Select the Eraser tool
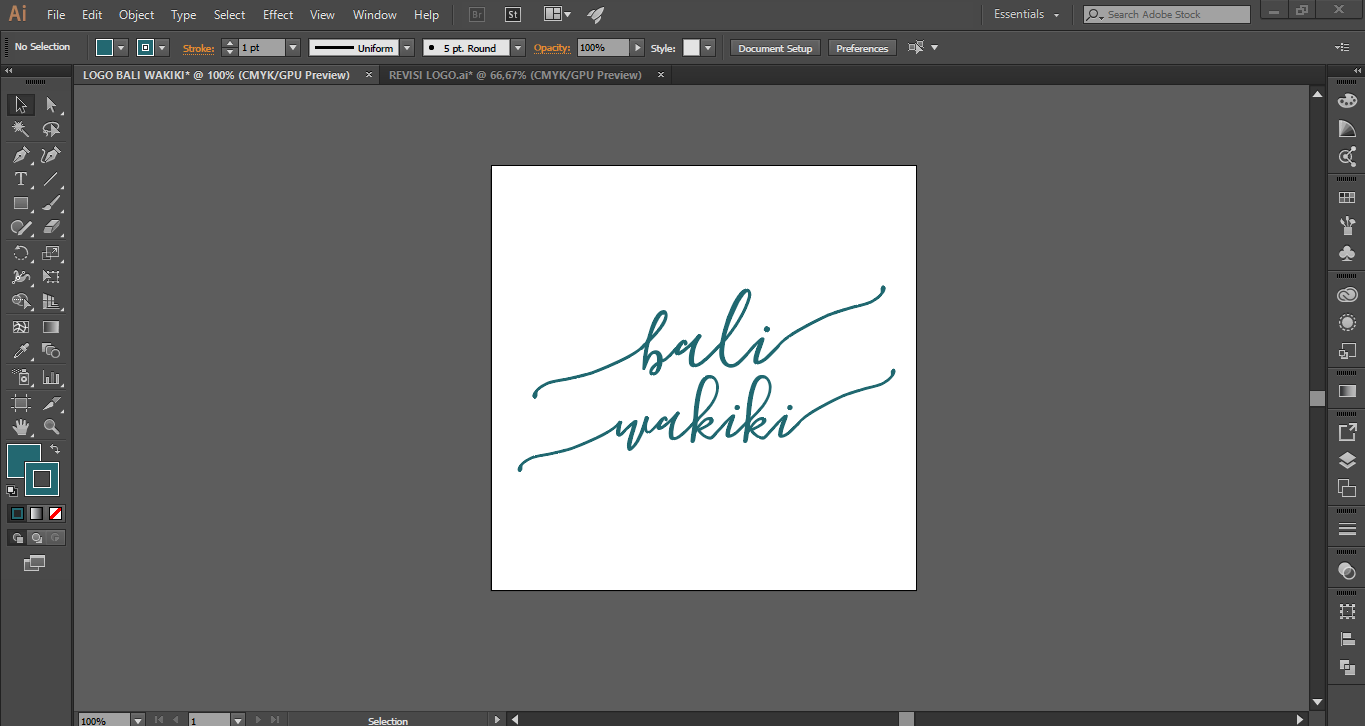This screenshot has height=726, width=1365. 52,228
